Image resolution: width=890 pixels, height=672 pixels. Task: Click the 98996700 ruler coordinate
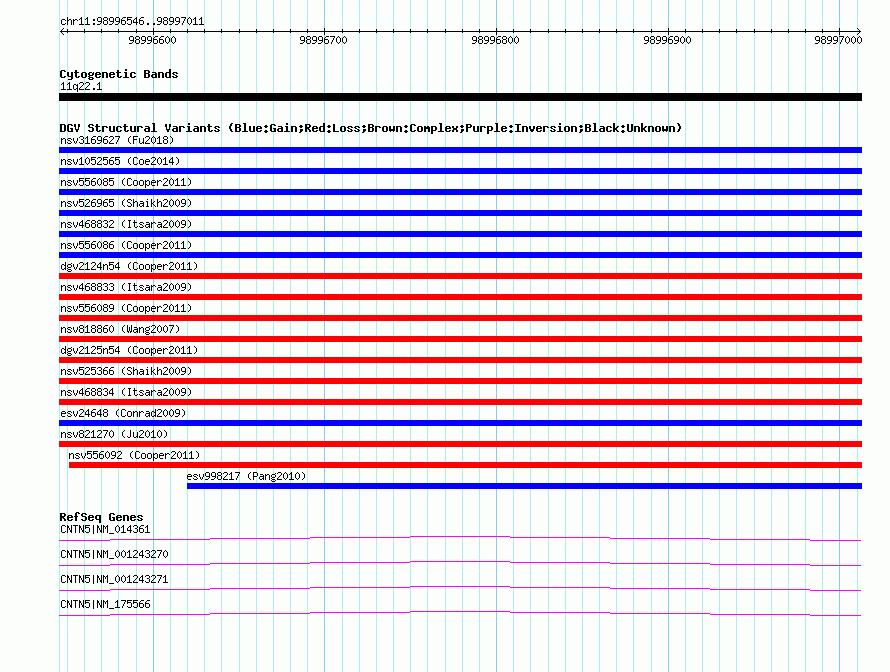tap(324, 40)
